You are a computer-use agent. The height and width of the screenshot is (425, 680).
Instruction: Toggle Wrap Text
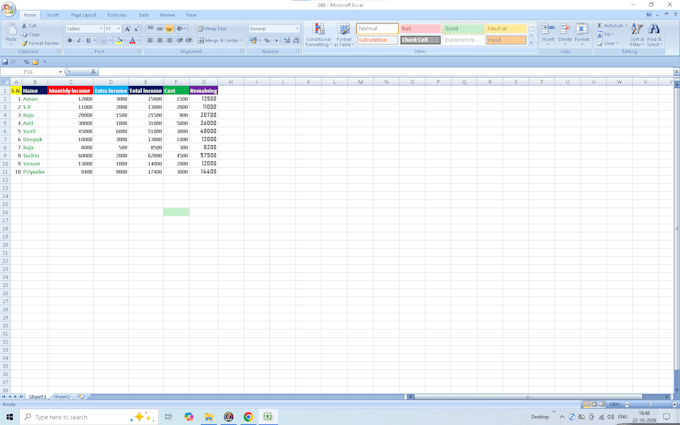212,29
